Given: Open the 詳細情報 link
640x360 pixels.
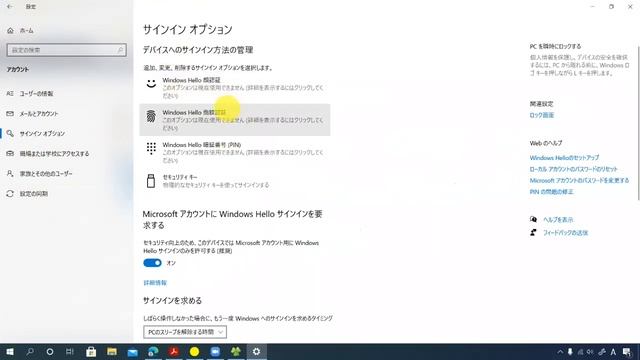Looking at the screenshot, I should pyautogui.click(x=155, y=282).
